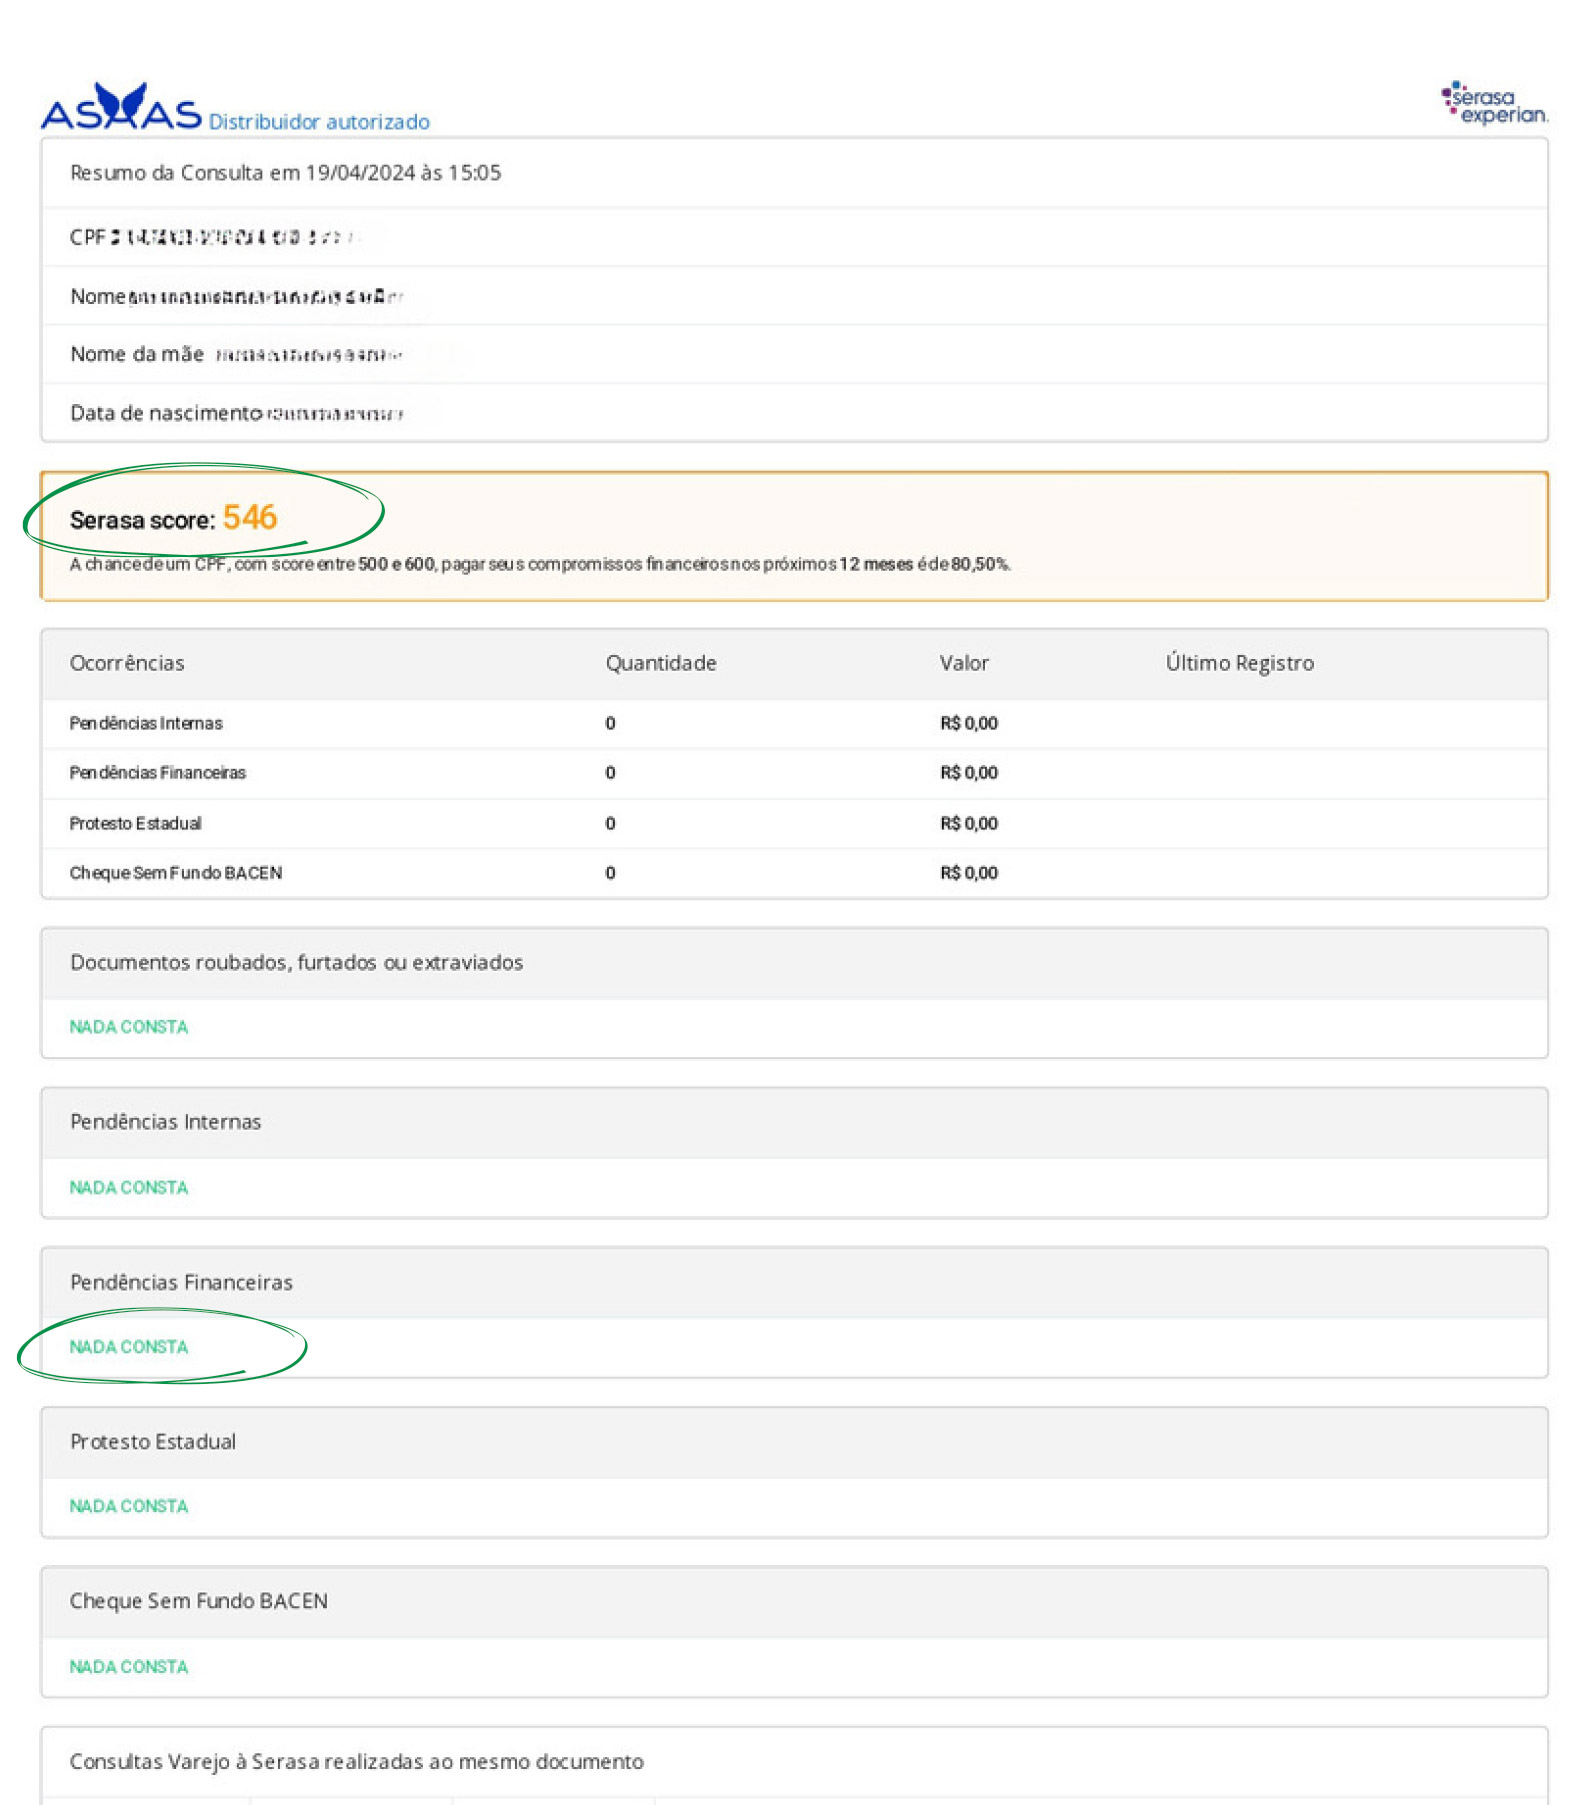Click NADA CONSTA under Cheque Sem Fundo BACEN section

[129, 1667]
